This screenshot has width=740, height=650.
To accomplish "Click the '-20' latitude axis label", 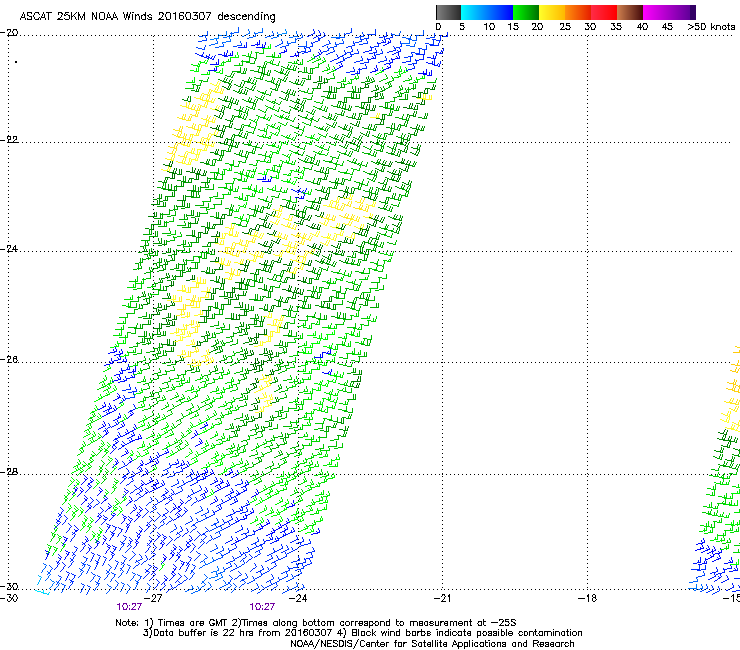I will point(9,33).
